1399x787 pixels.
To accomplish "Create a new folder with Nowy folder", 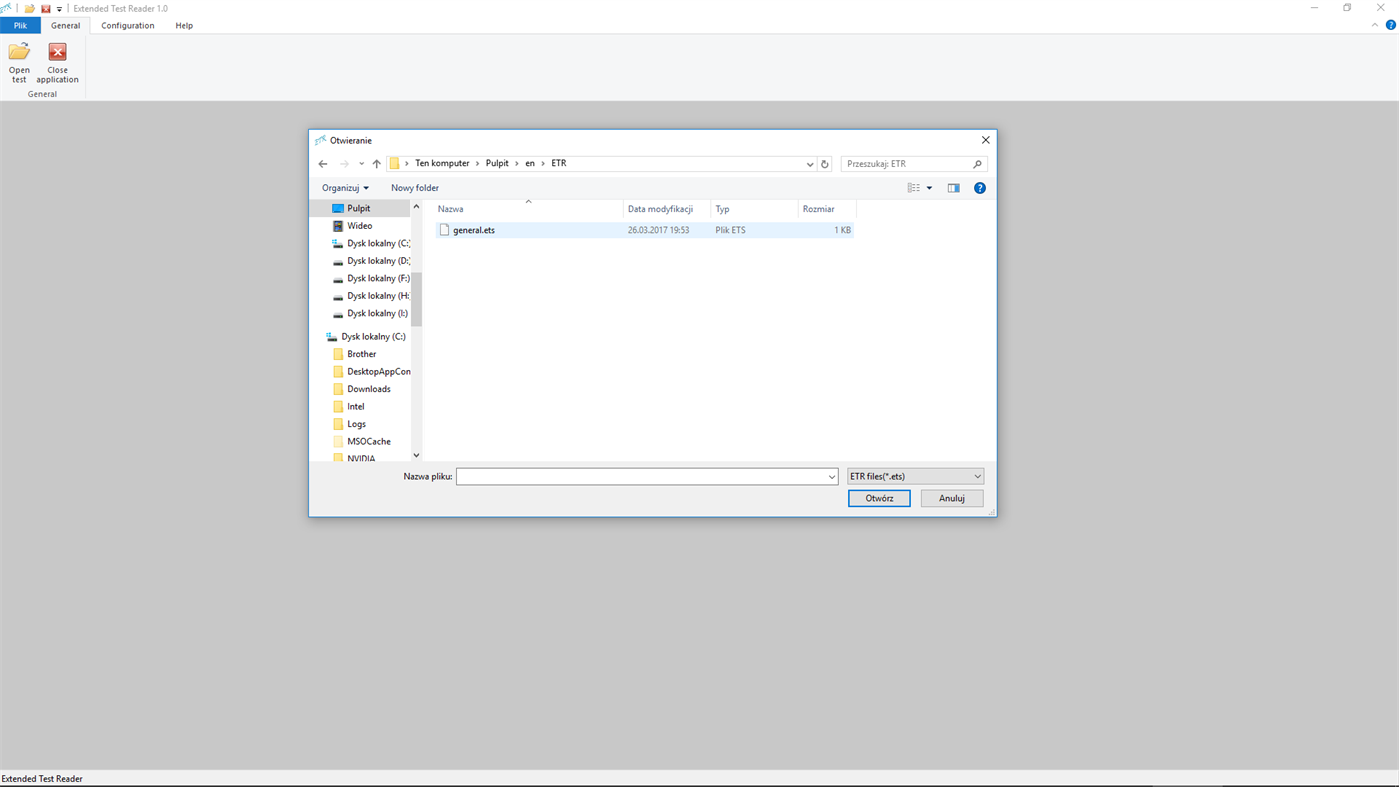I will (x=414, y=187).
